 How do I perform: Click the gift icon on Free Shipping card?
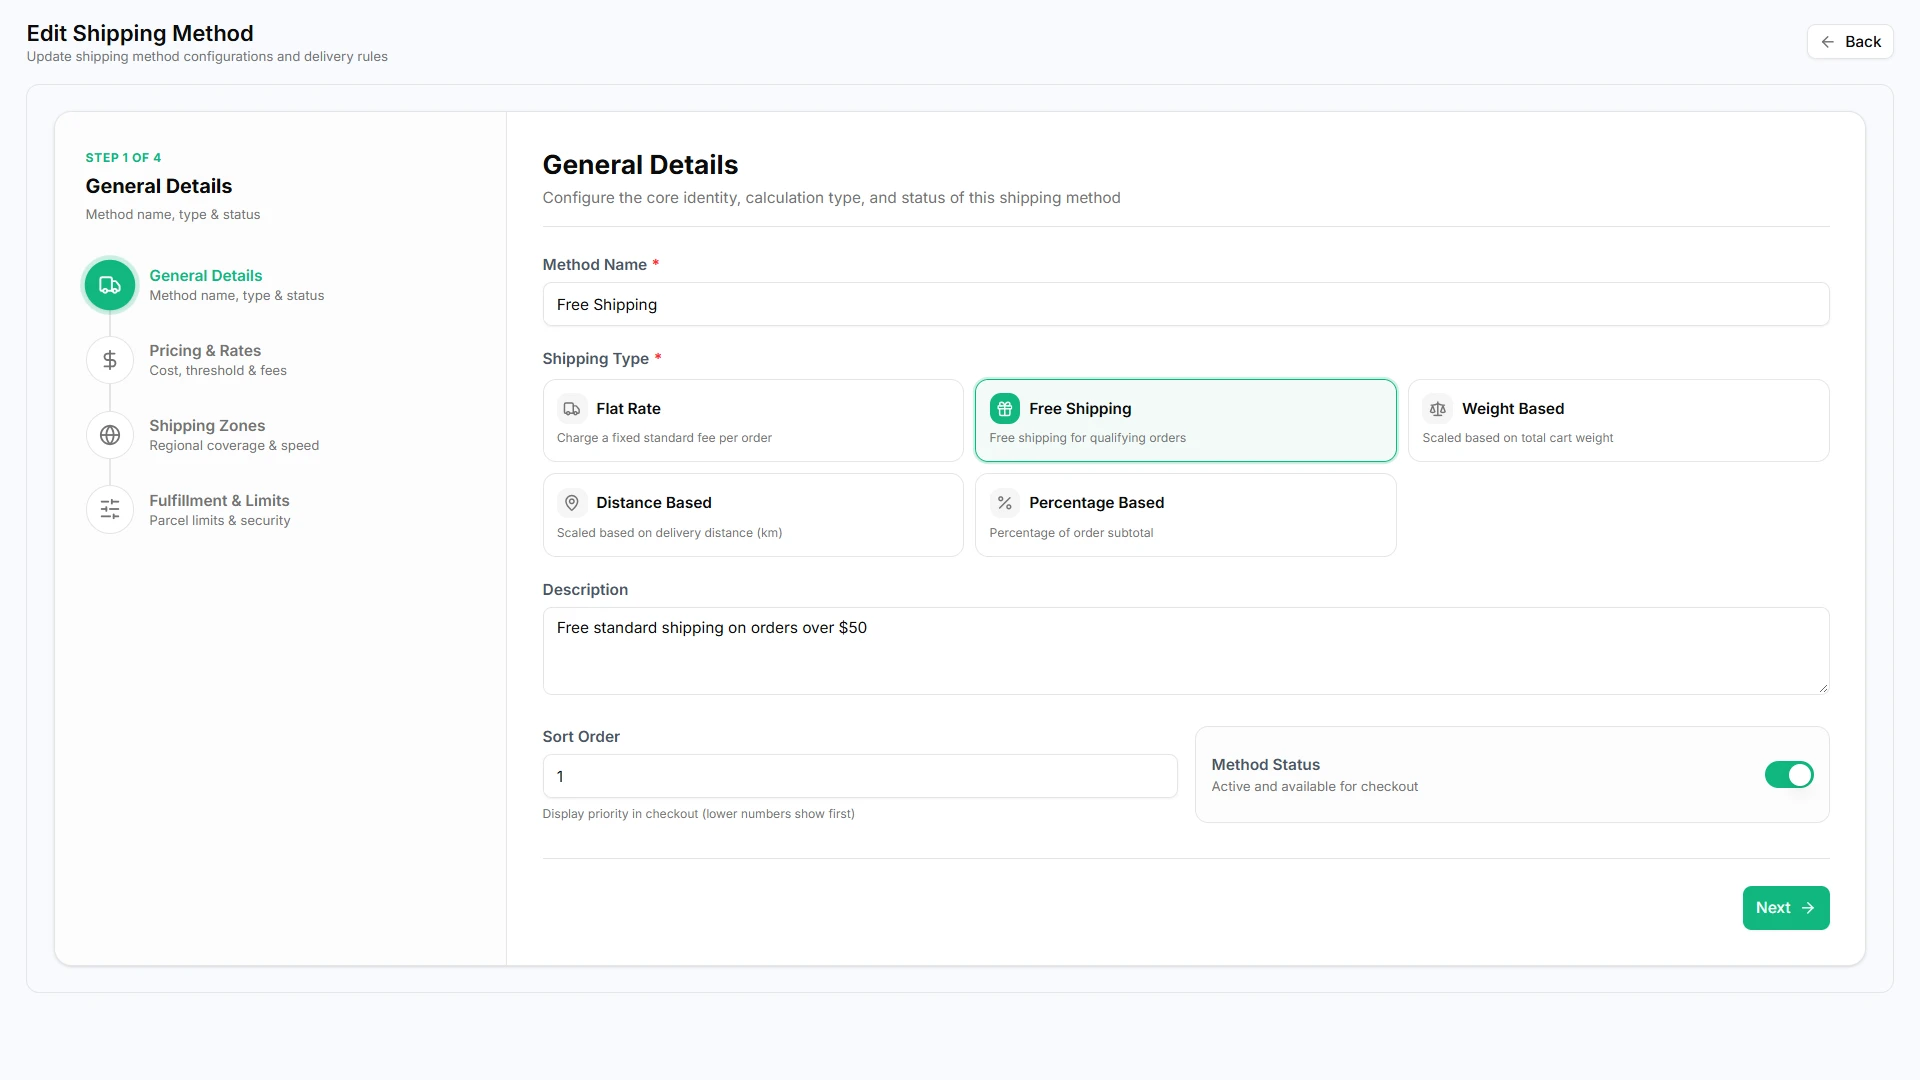(1005, 409)
